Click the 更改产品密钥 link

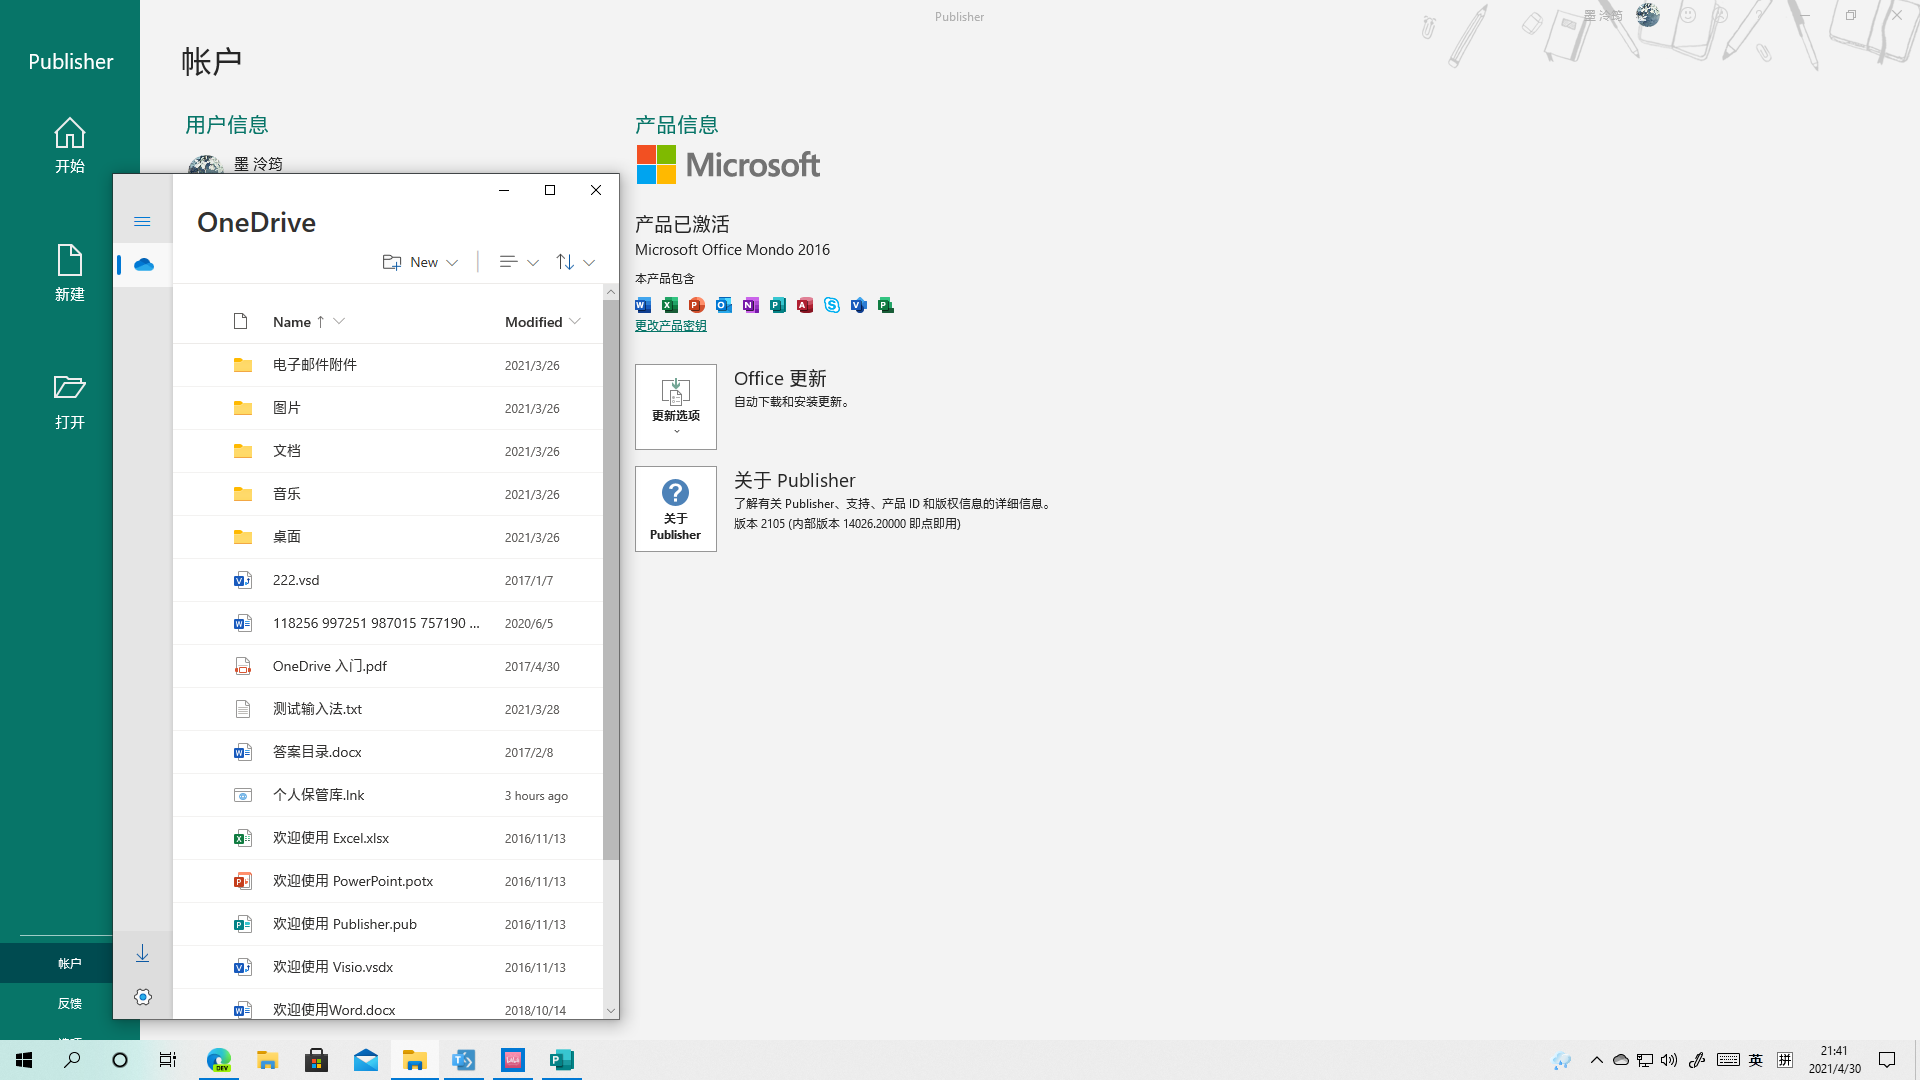(671, 326)
